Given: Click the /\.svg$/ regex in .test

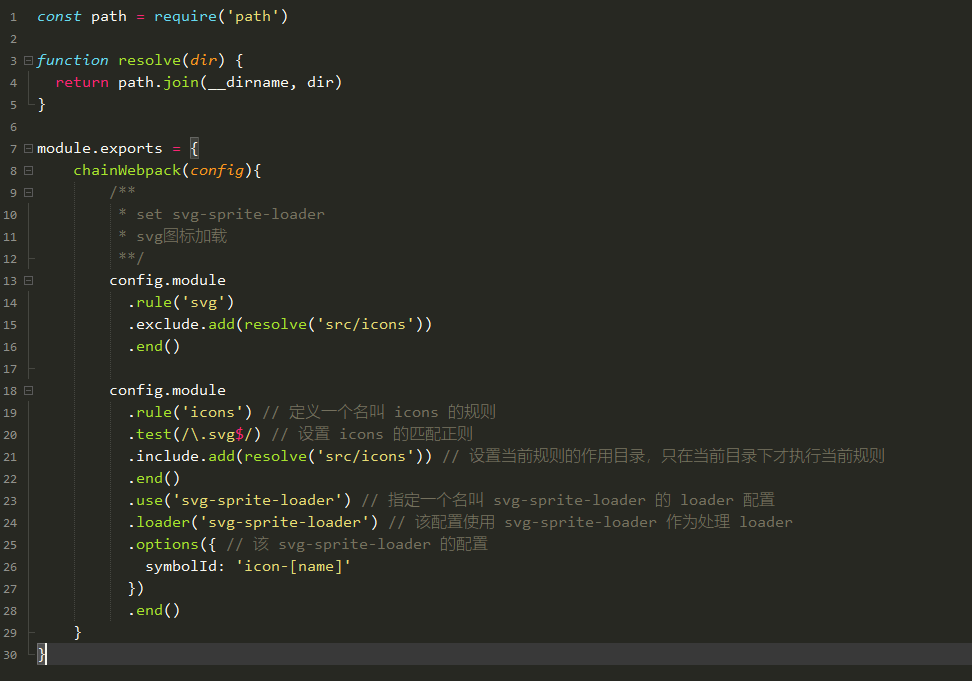Looking at the screenshot, I should [x=217, y=435].
